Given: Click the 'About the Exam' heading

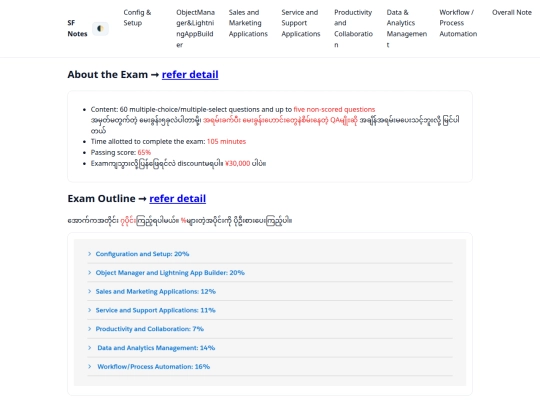Looking at the screenshot, I should [107, 74].
